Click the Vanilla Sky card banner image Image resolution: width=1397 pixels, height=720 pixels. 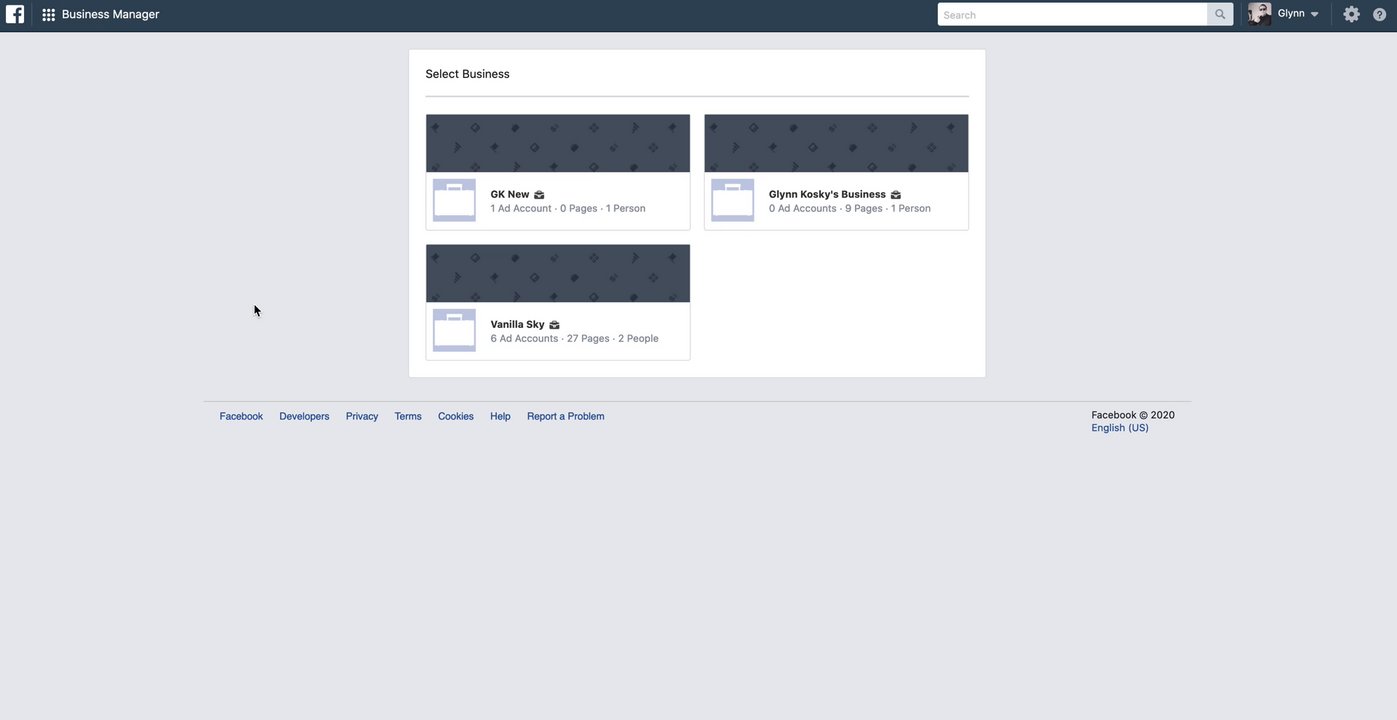click(558, 273)
